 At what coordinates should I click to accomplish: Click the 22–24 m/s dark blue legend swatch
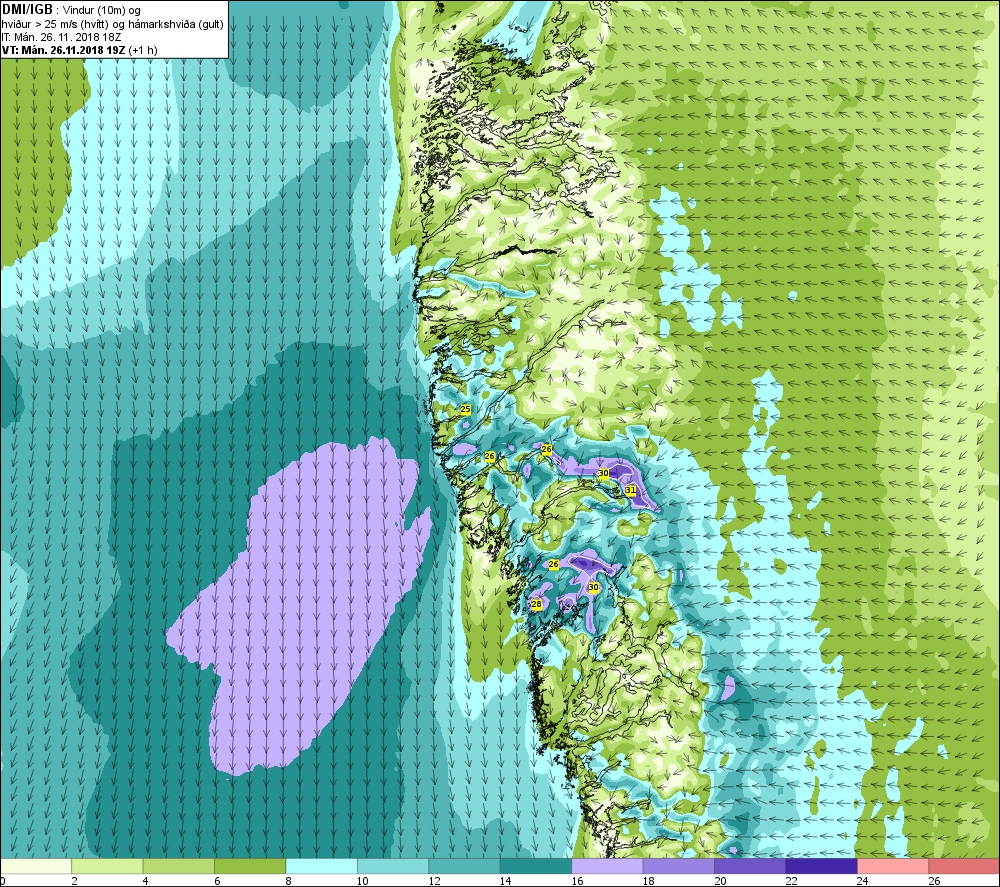point(821,866)
